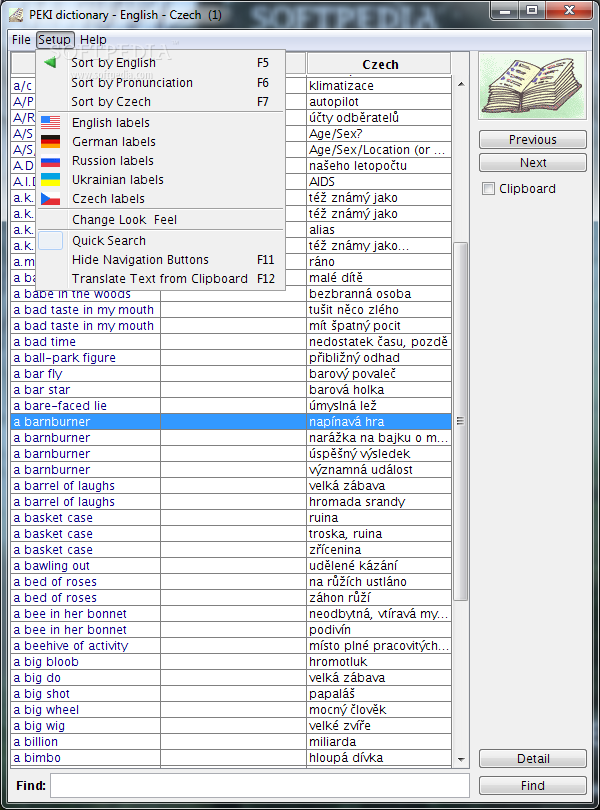Click the Detail button
This screenshot has height=810, width=600.
[x=533, y=758]
